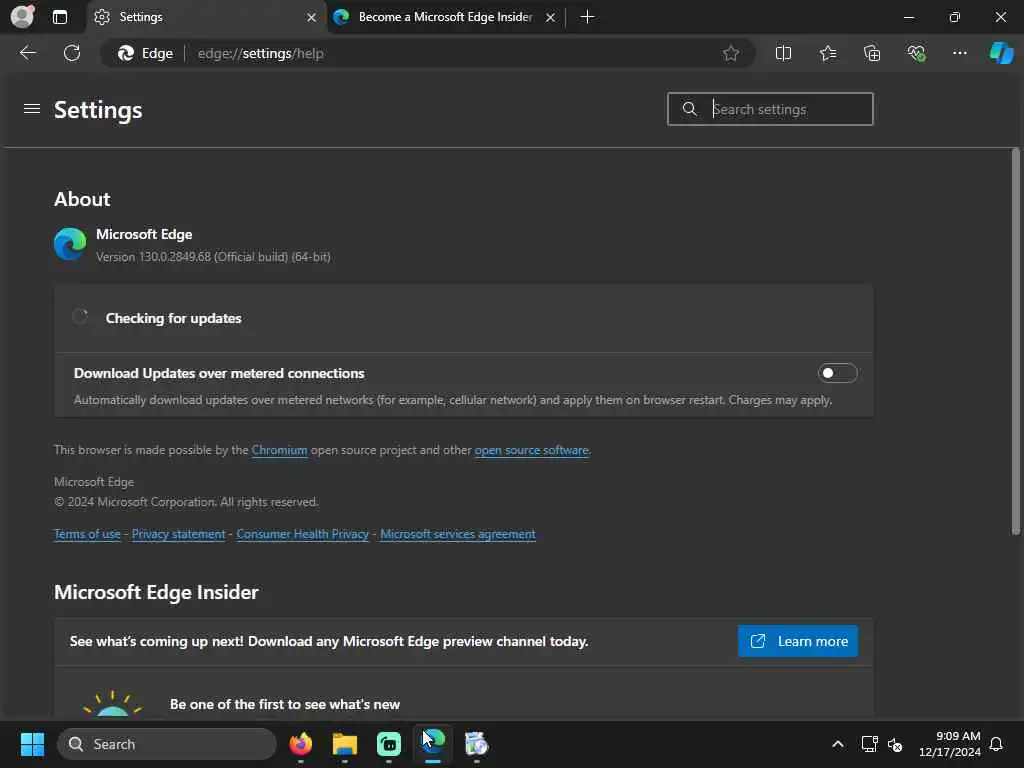Launch Firefox from the taskbar
The width and height of the screenshot is (1024, 768).
coord(300,744)
